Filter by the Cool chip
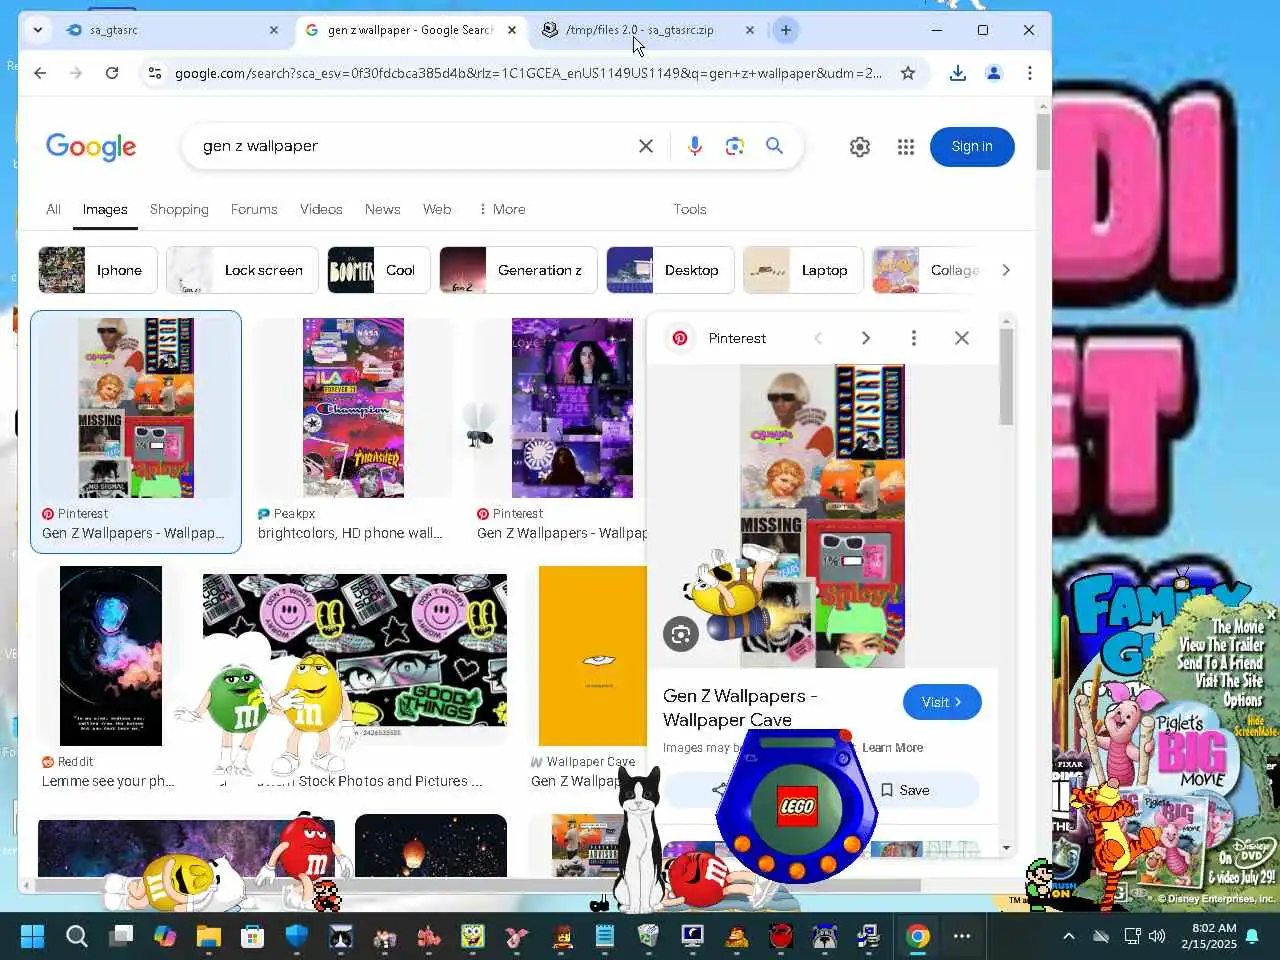The image size is (1280, 960). click(x=379, y=270)
